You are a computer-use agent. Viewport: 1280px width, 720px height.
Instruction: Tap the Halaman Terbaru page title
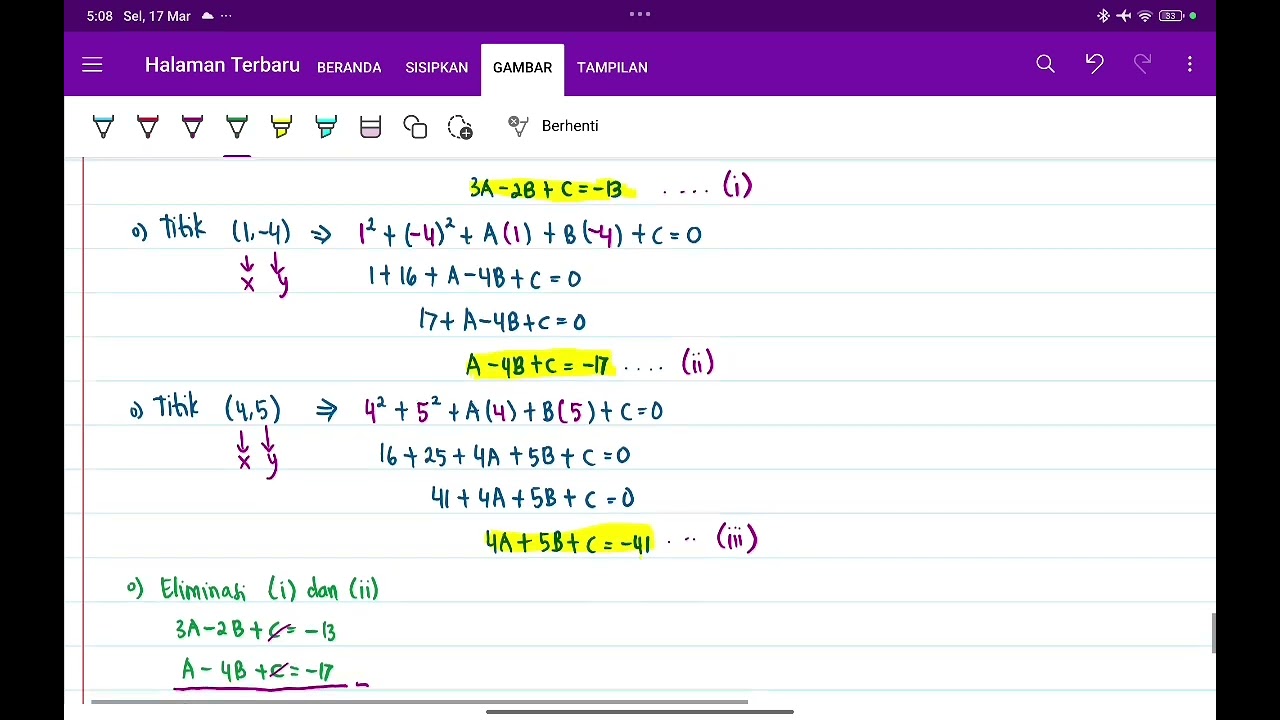(222, 65)
